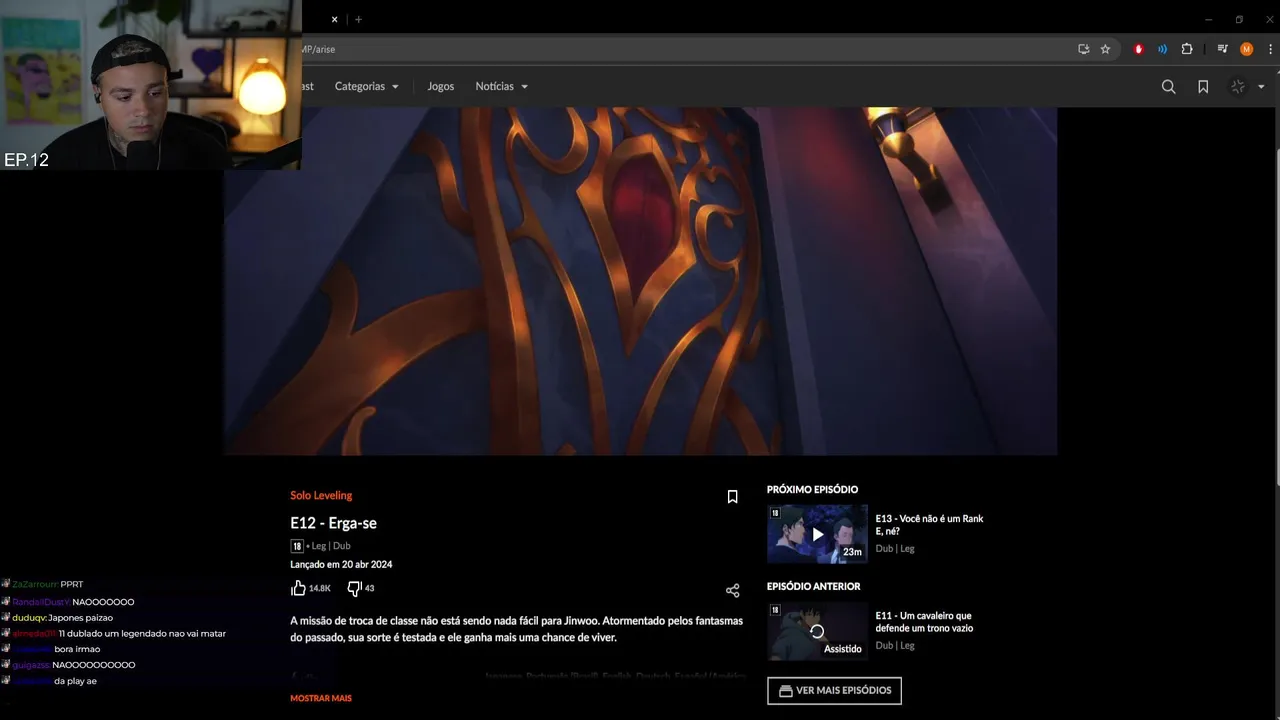Open the media control playlist icon
Viewport: 1280px width, 720px height.
[x=1222, y=49]
